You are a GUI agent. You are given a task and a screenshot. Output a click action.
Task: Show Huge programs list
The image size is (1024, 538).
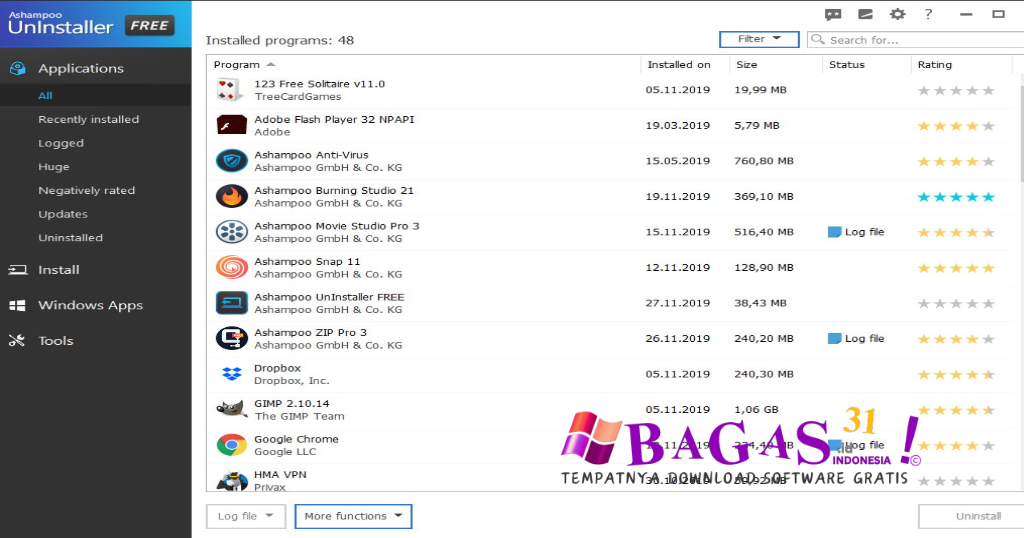pyautogui.click(x=54, y=166)
